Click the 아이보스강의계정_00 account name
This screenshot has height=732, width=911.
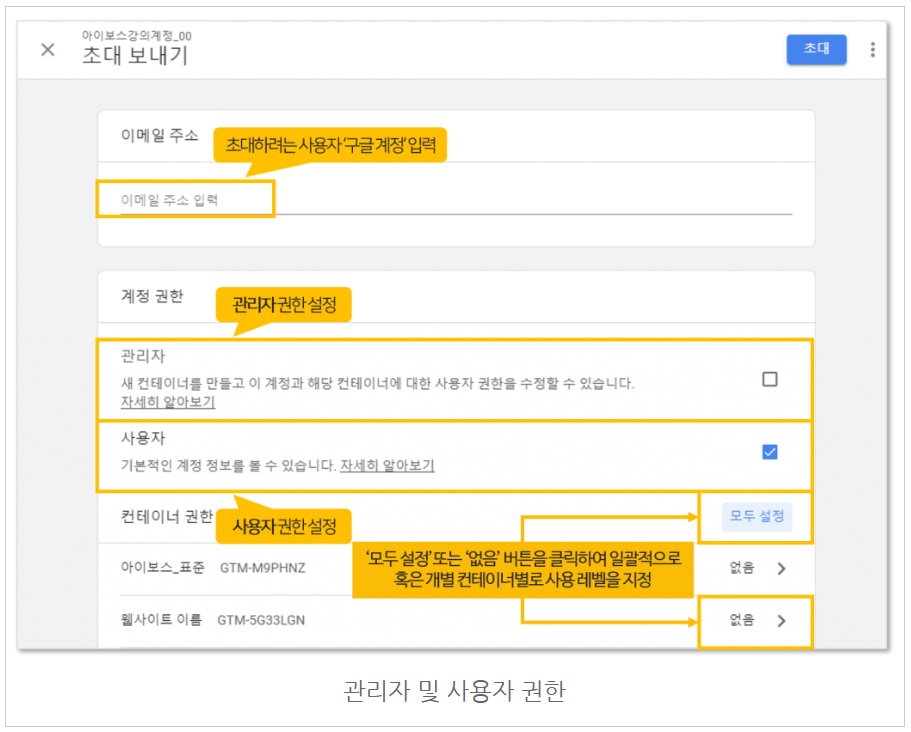[x=137, y=36]
